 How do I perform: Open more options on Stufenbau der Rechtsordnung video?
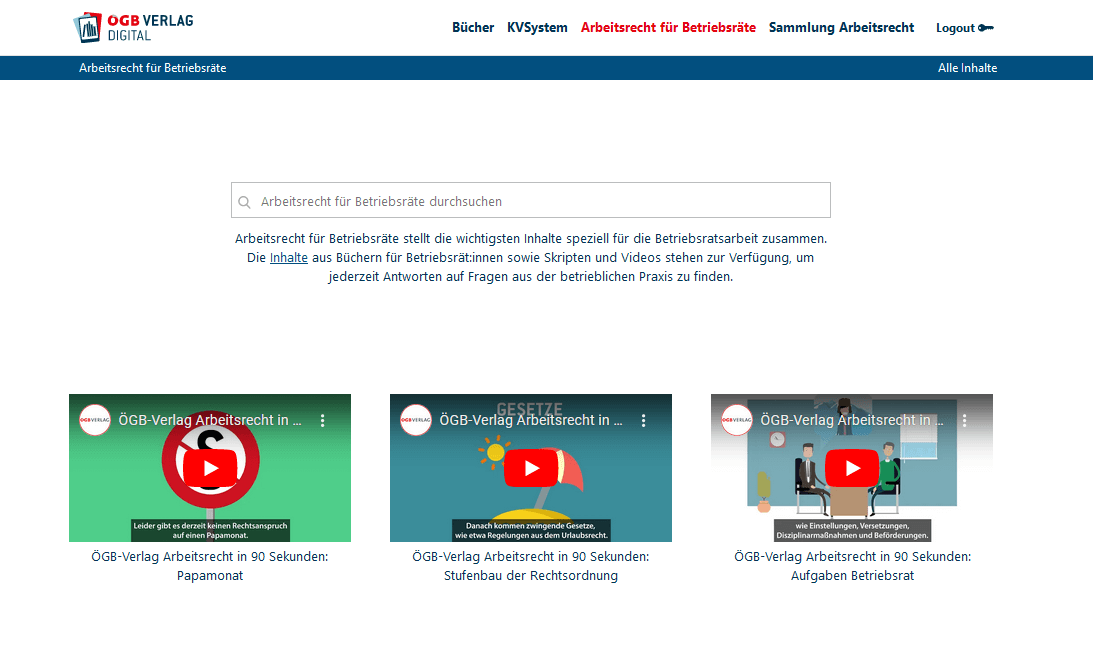pyautogui.click(x=643, y=420)
